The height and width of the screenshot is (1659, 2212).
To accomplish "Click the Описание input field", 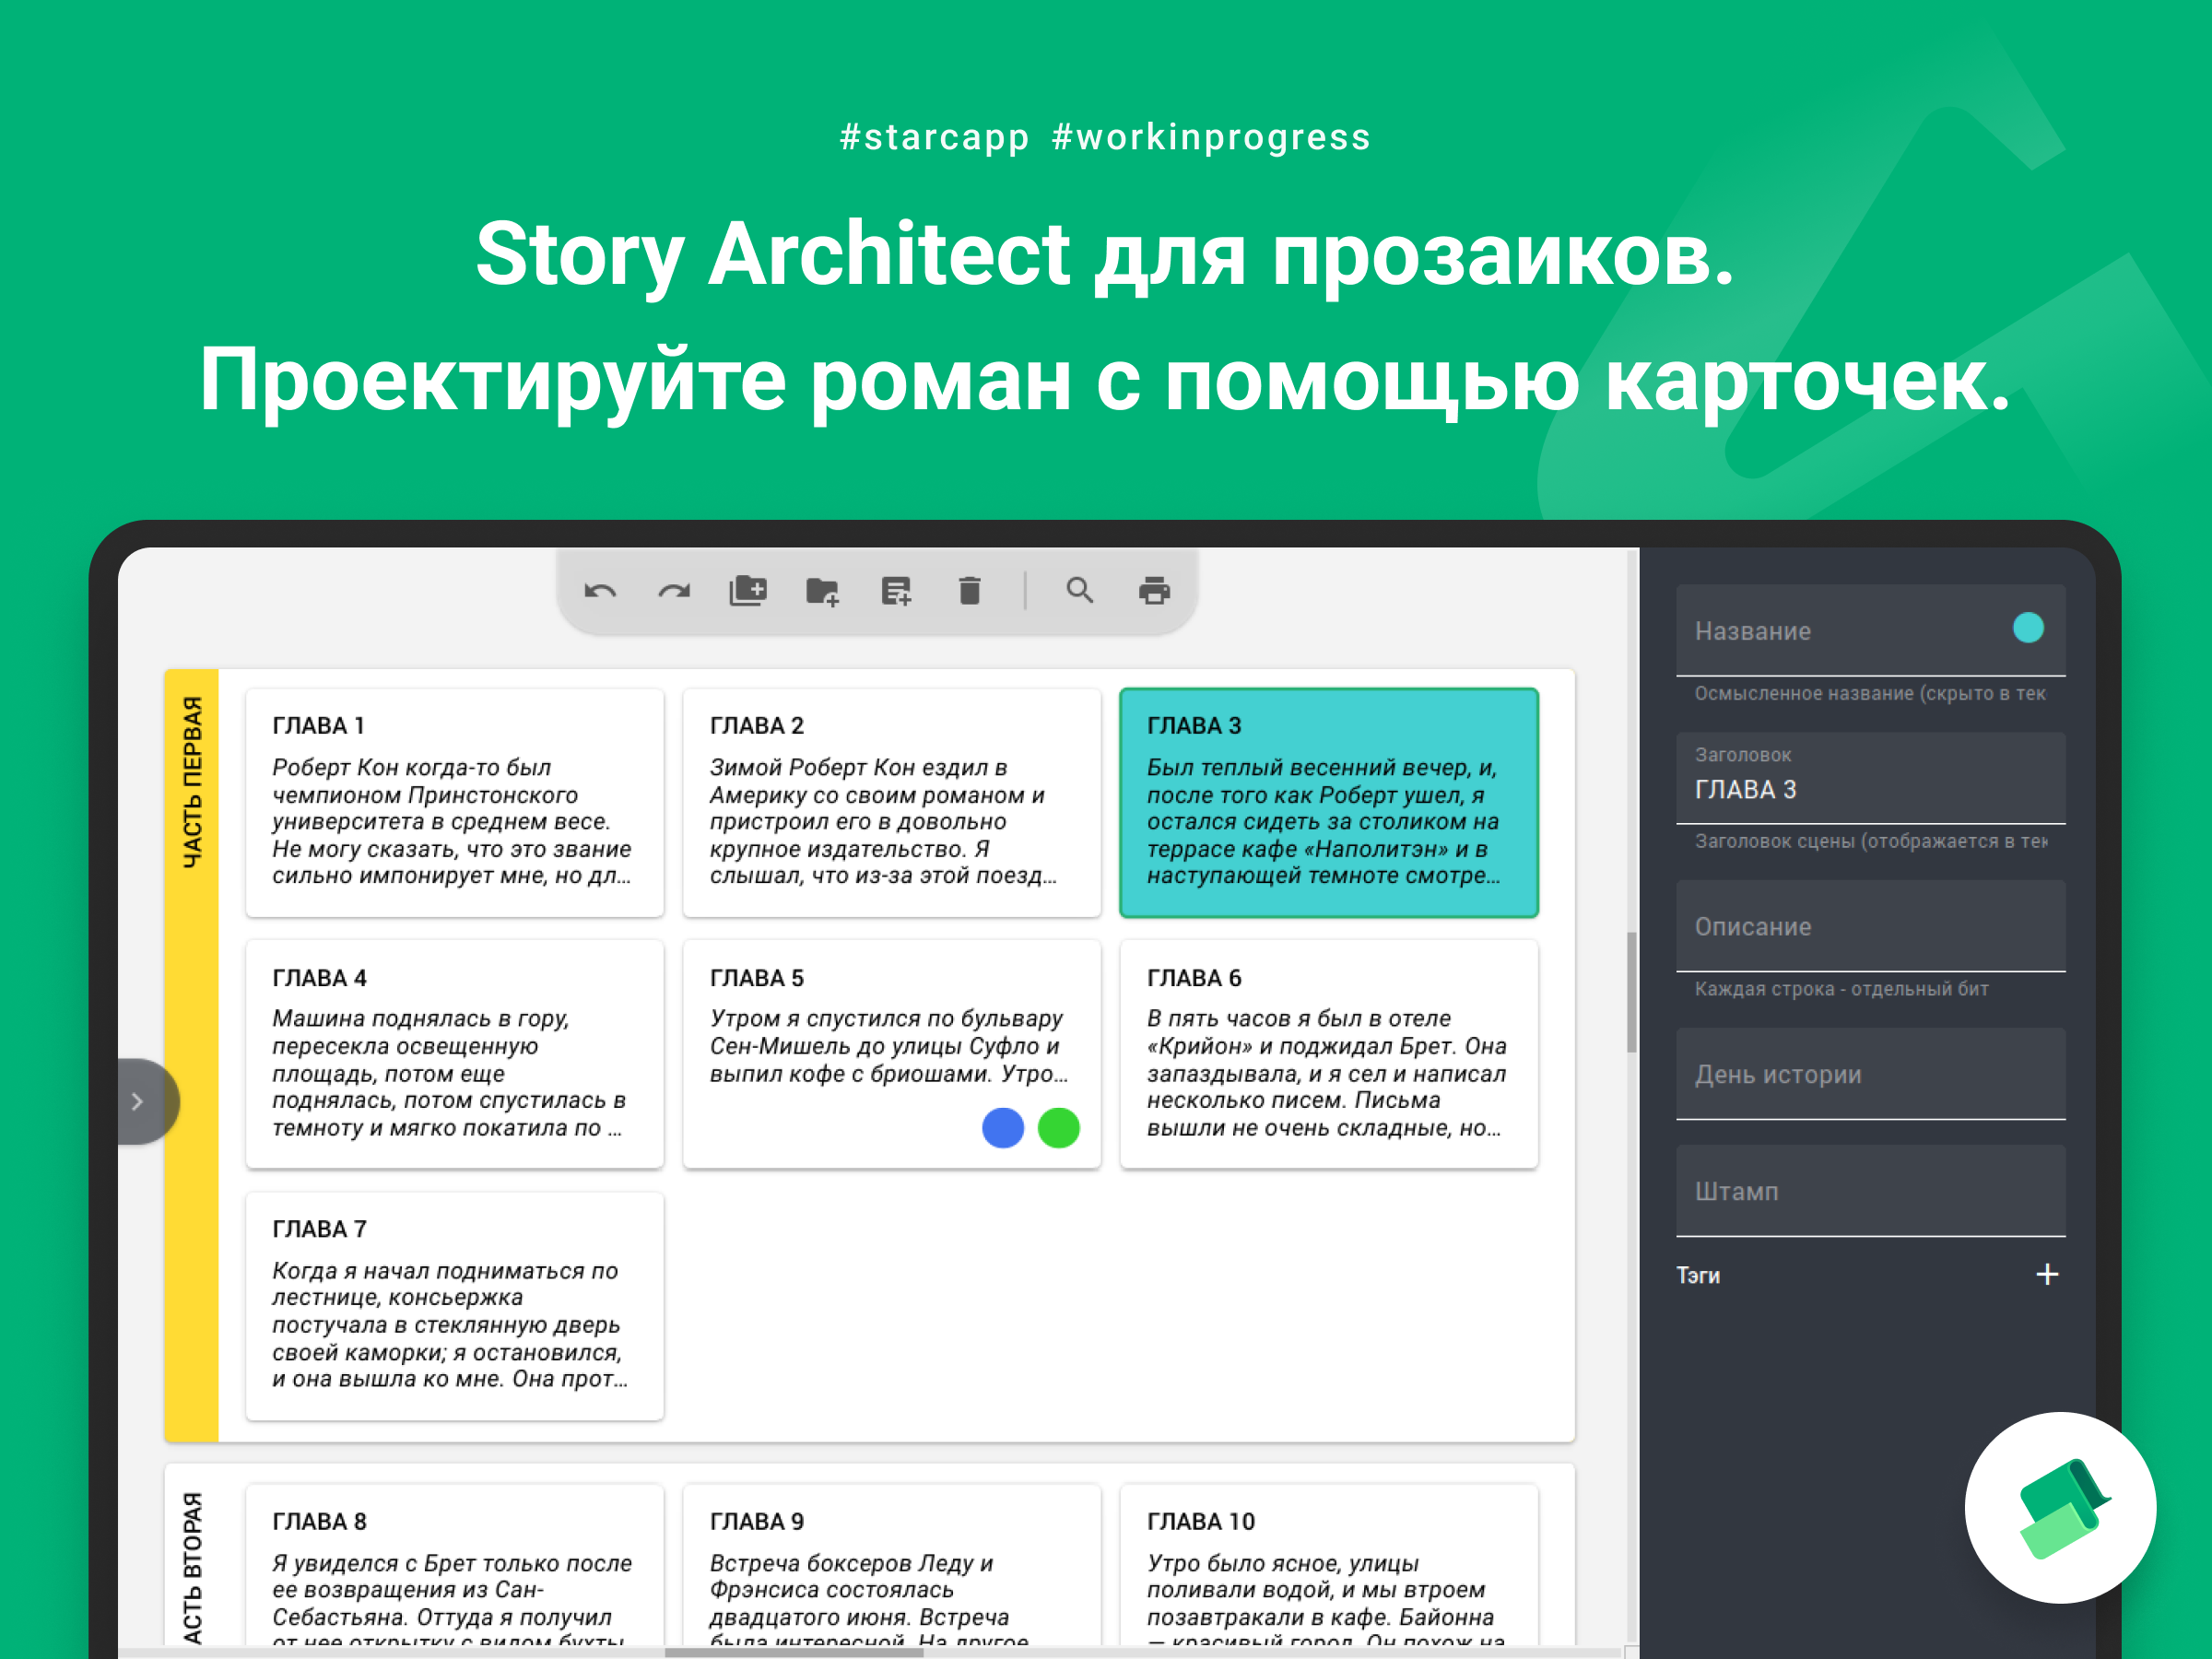I will 1870,926.
